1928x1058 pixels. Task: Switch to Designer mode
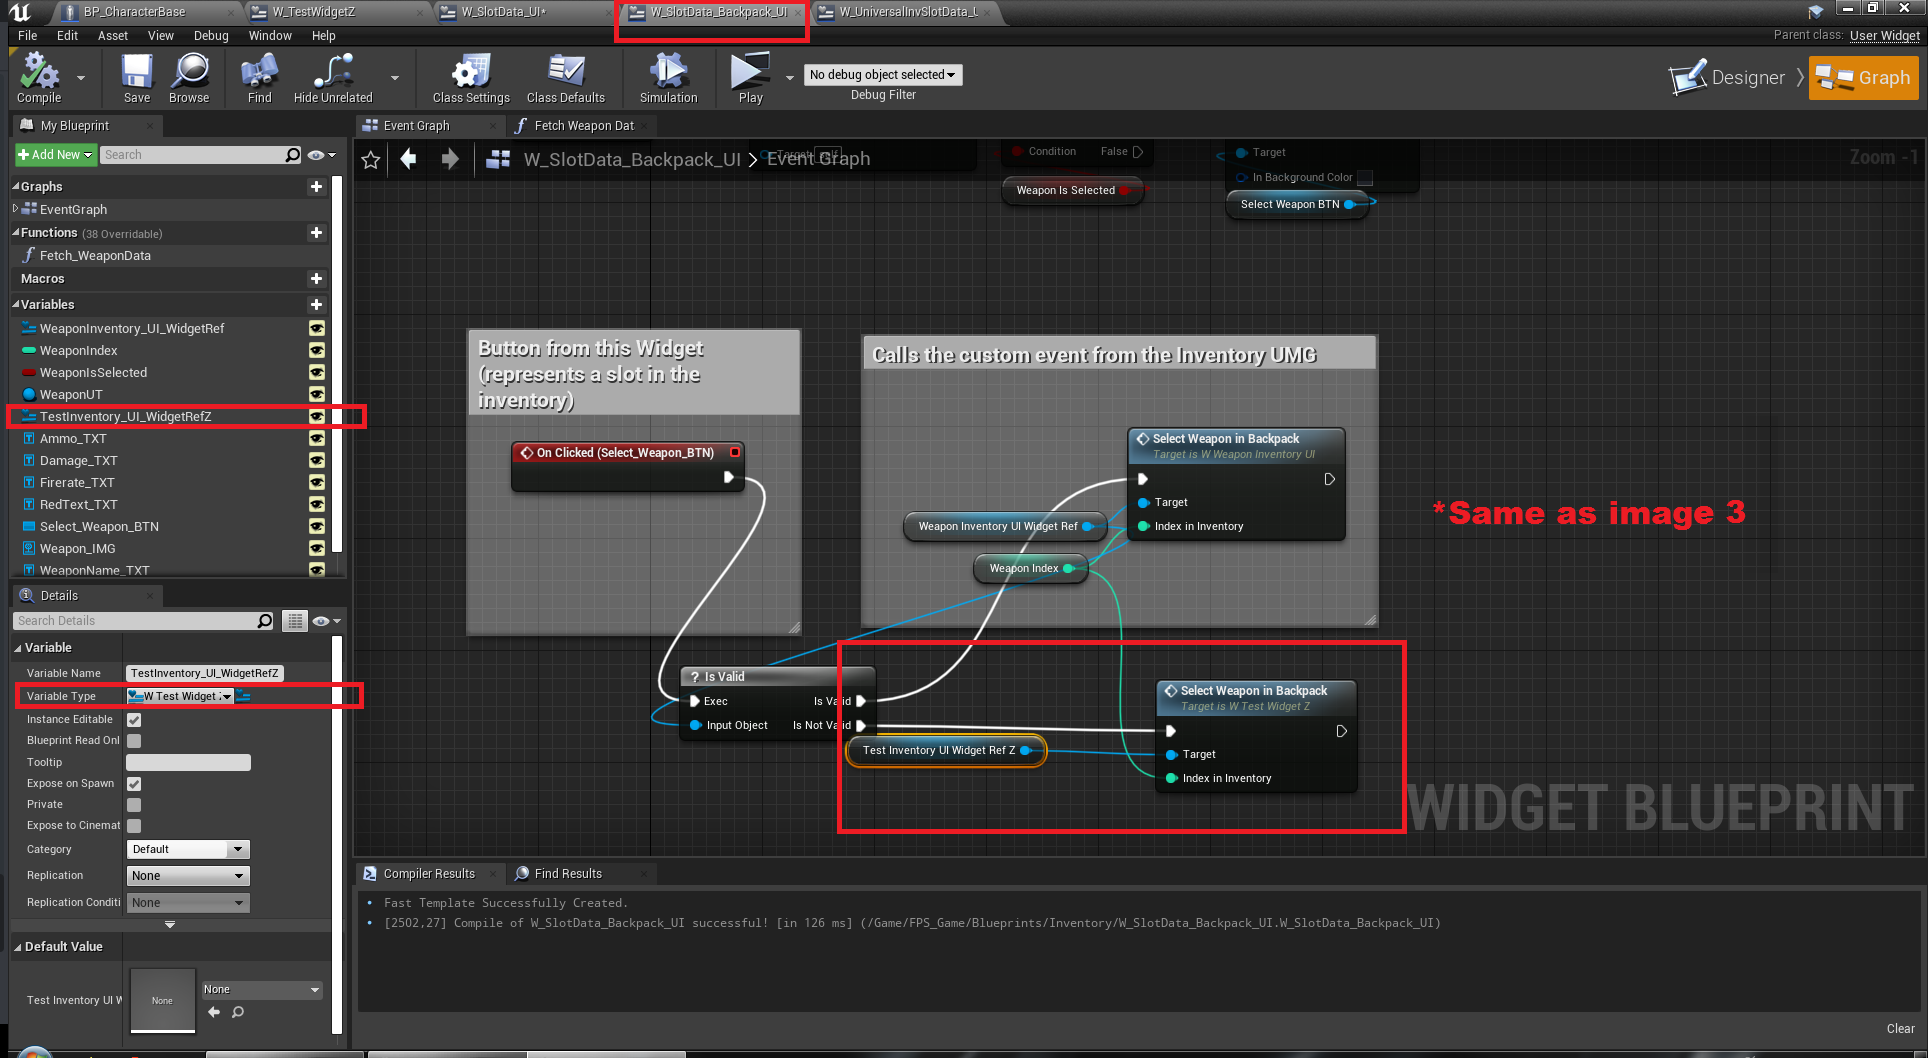[x=1728, y=78]
